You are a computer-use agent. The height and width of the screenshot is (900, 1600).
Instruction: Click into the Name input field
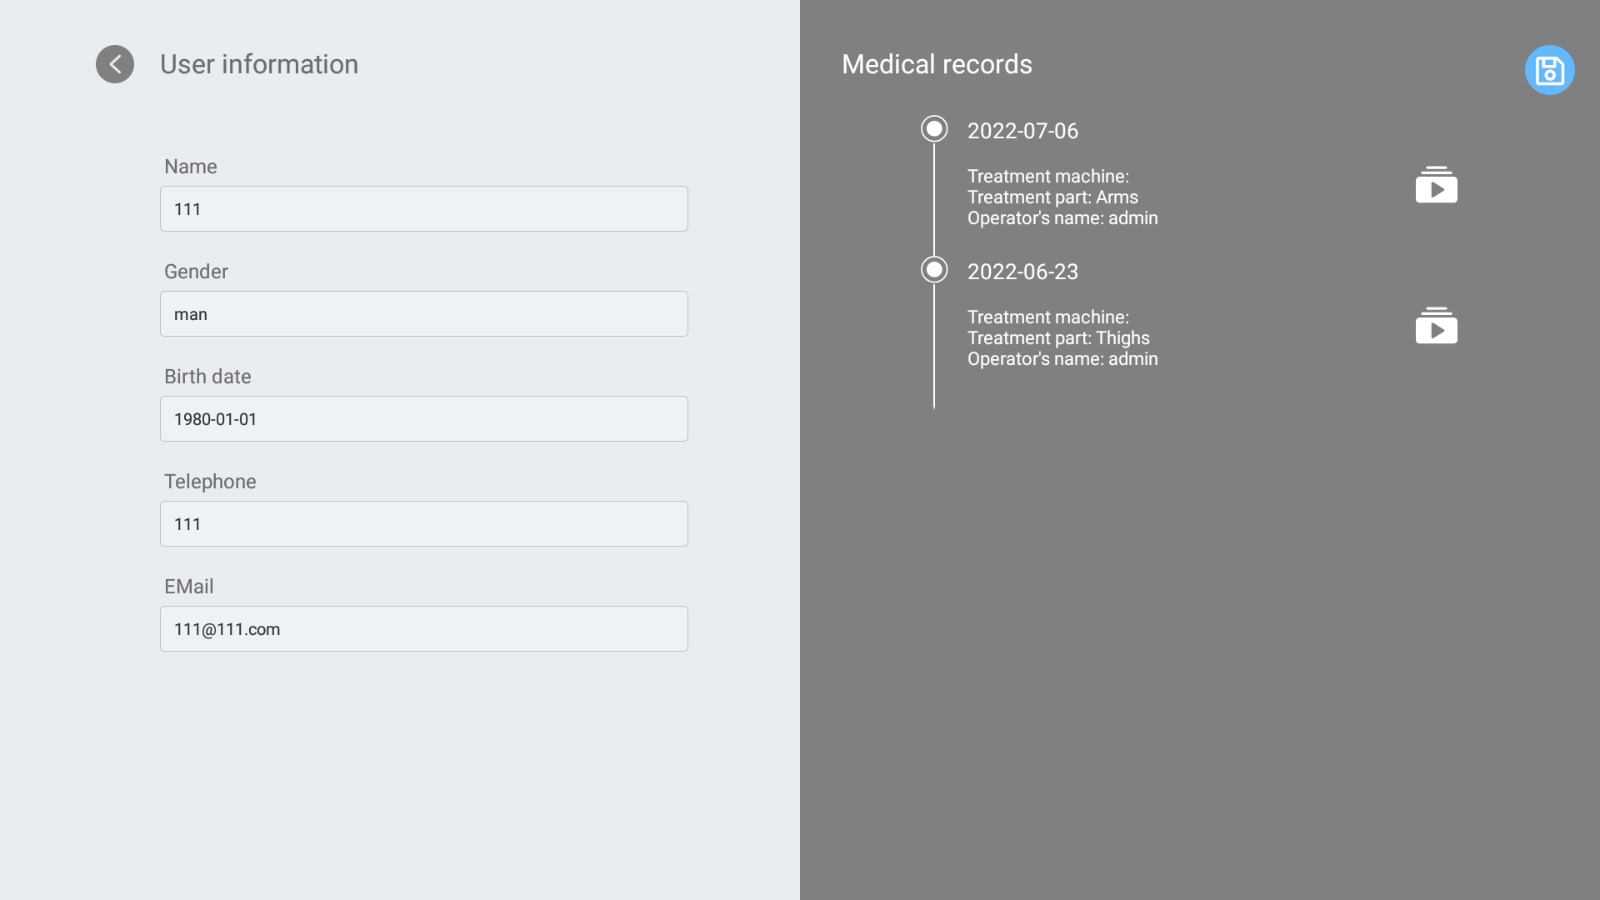pos(424,209)
